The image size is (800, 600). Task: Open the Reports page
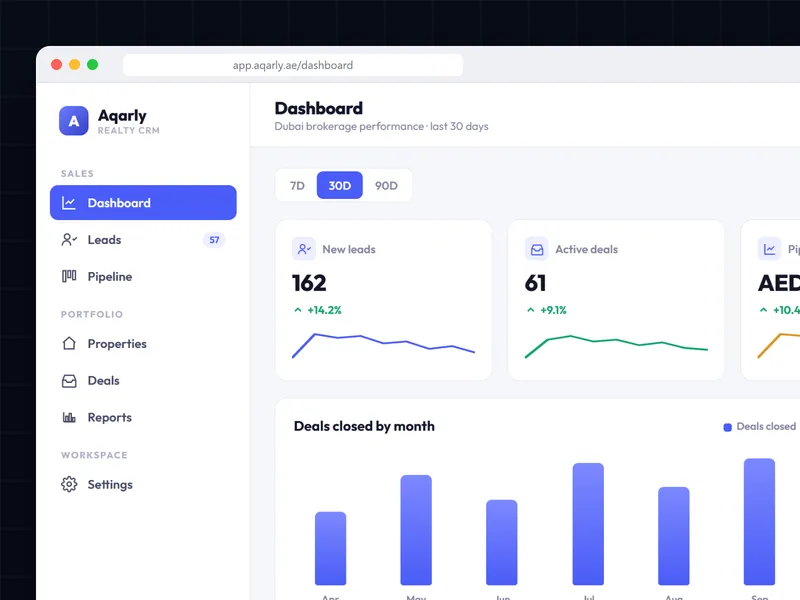[x=143, y=417]
